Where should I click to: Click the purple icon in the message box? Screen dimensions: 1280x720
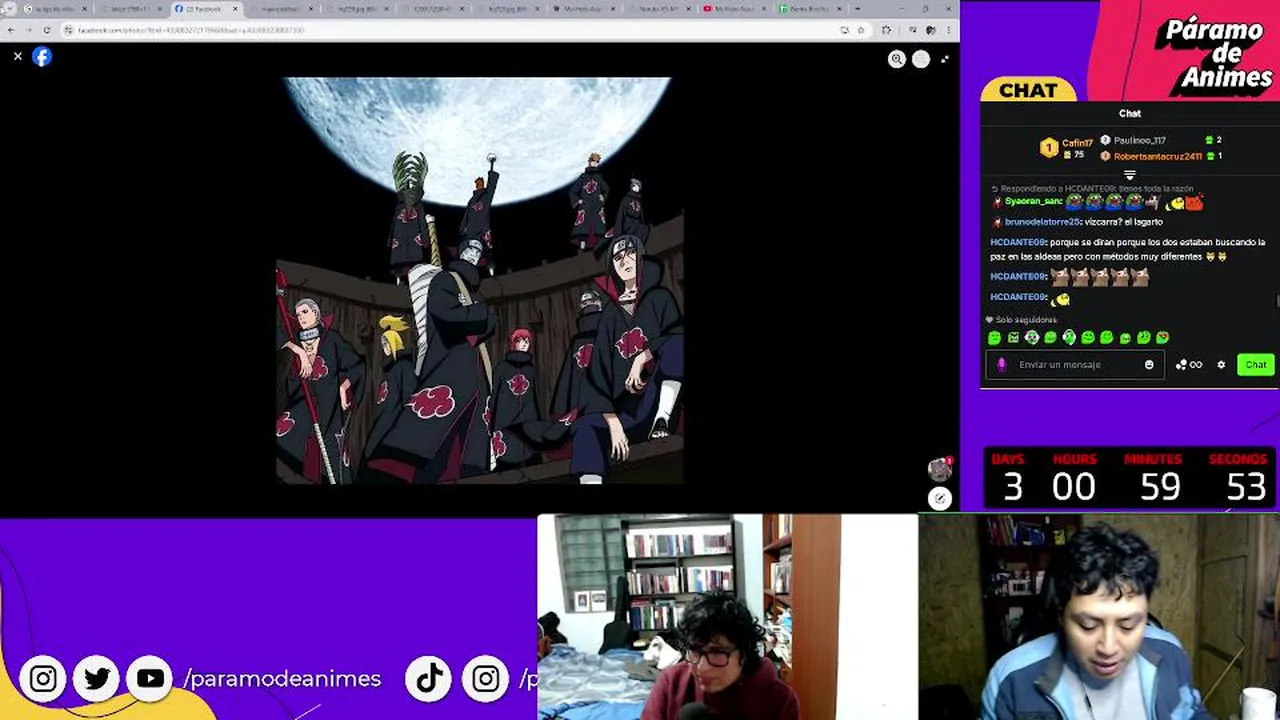click(1002, 365)
